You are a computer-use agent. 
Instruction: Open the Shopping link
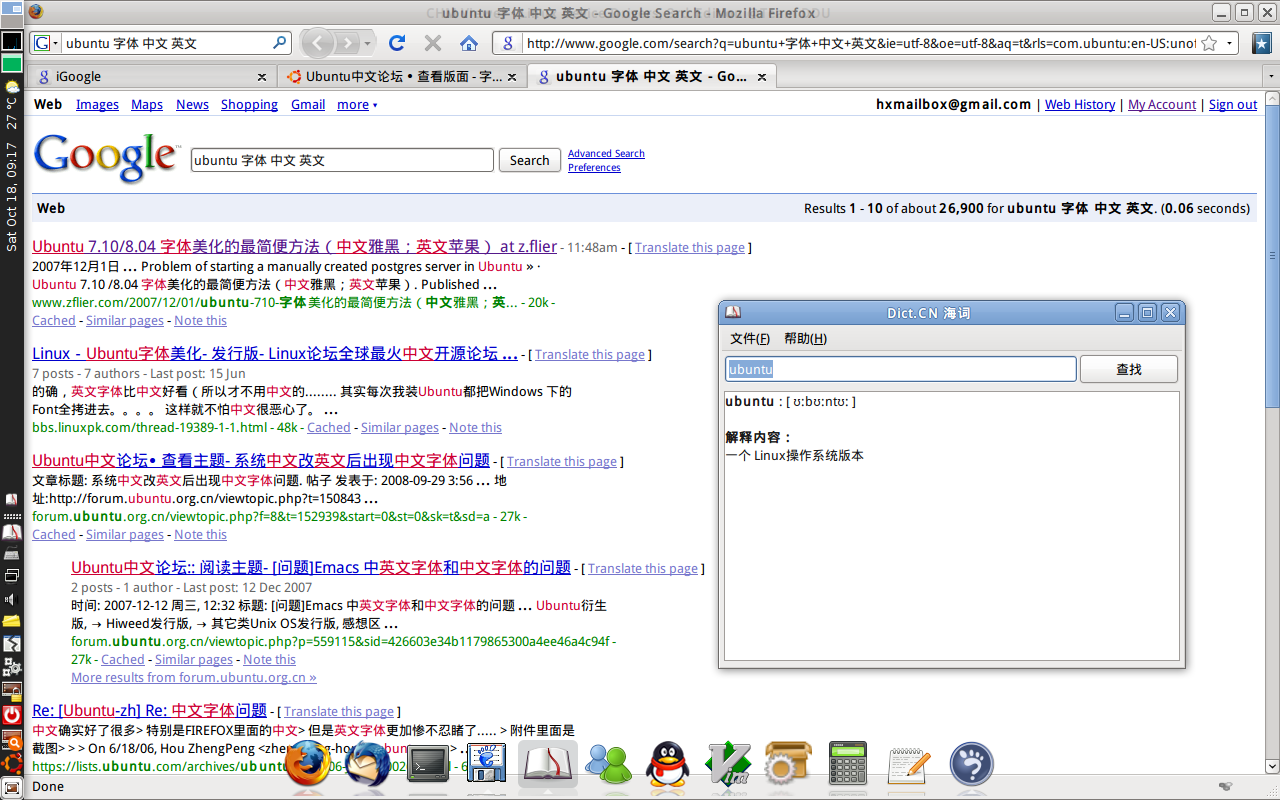click(249, 104)
